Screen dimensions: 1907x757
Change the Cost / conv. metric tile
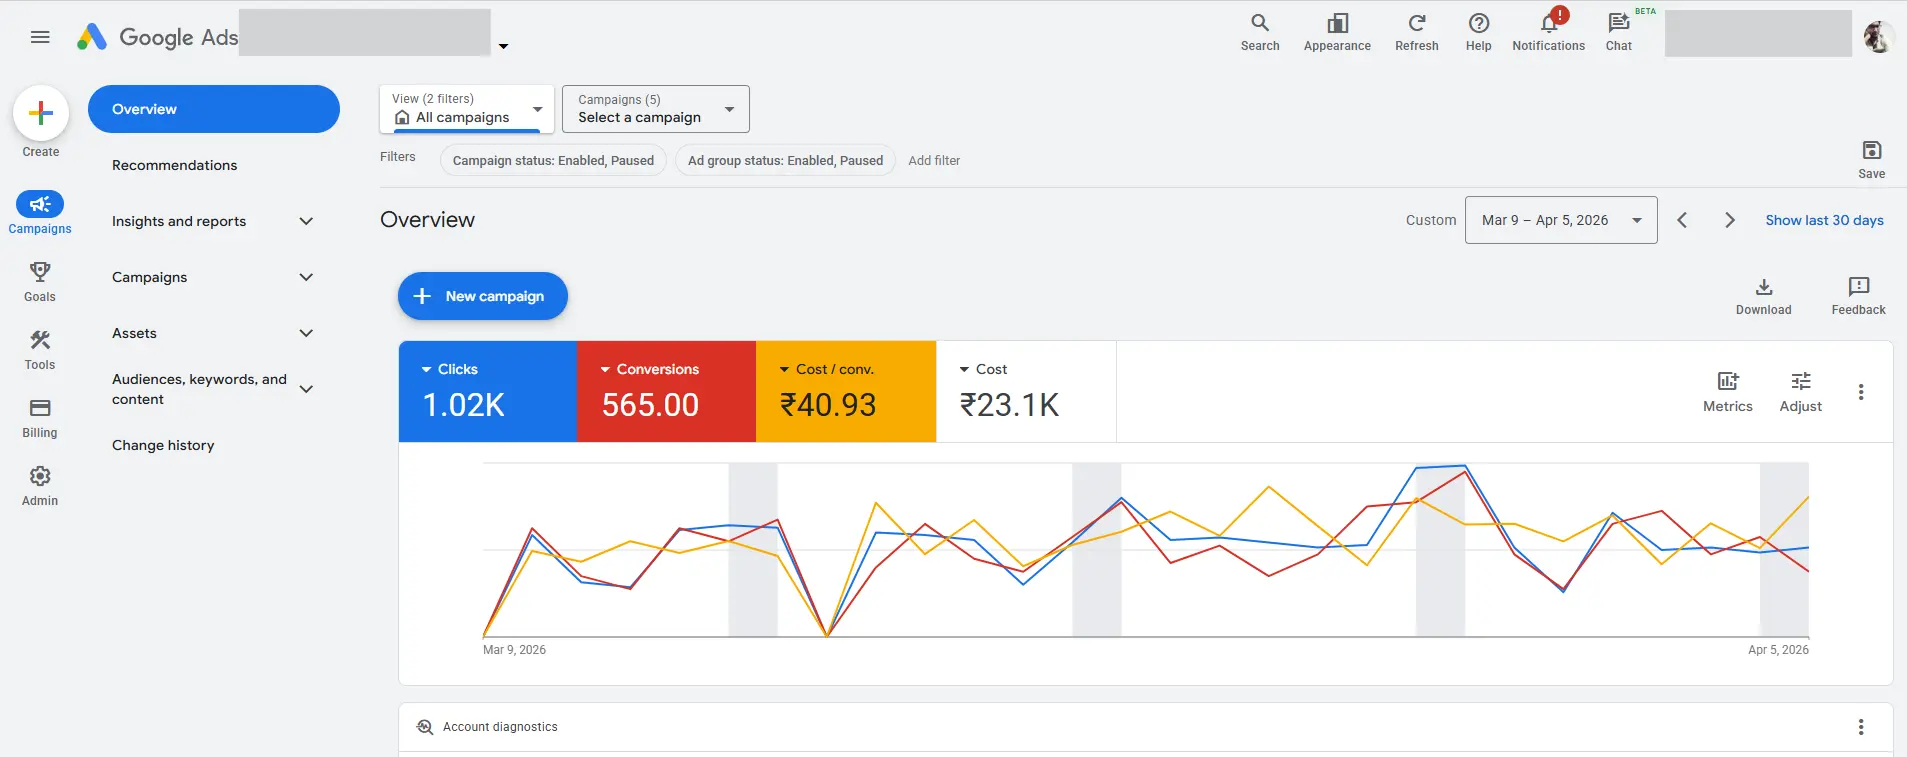click(x=846, y=391)
